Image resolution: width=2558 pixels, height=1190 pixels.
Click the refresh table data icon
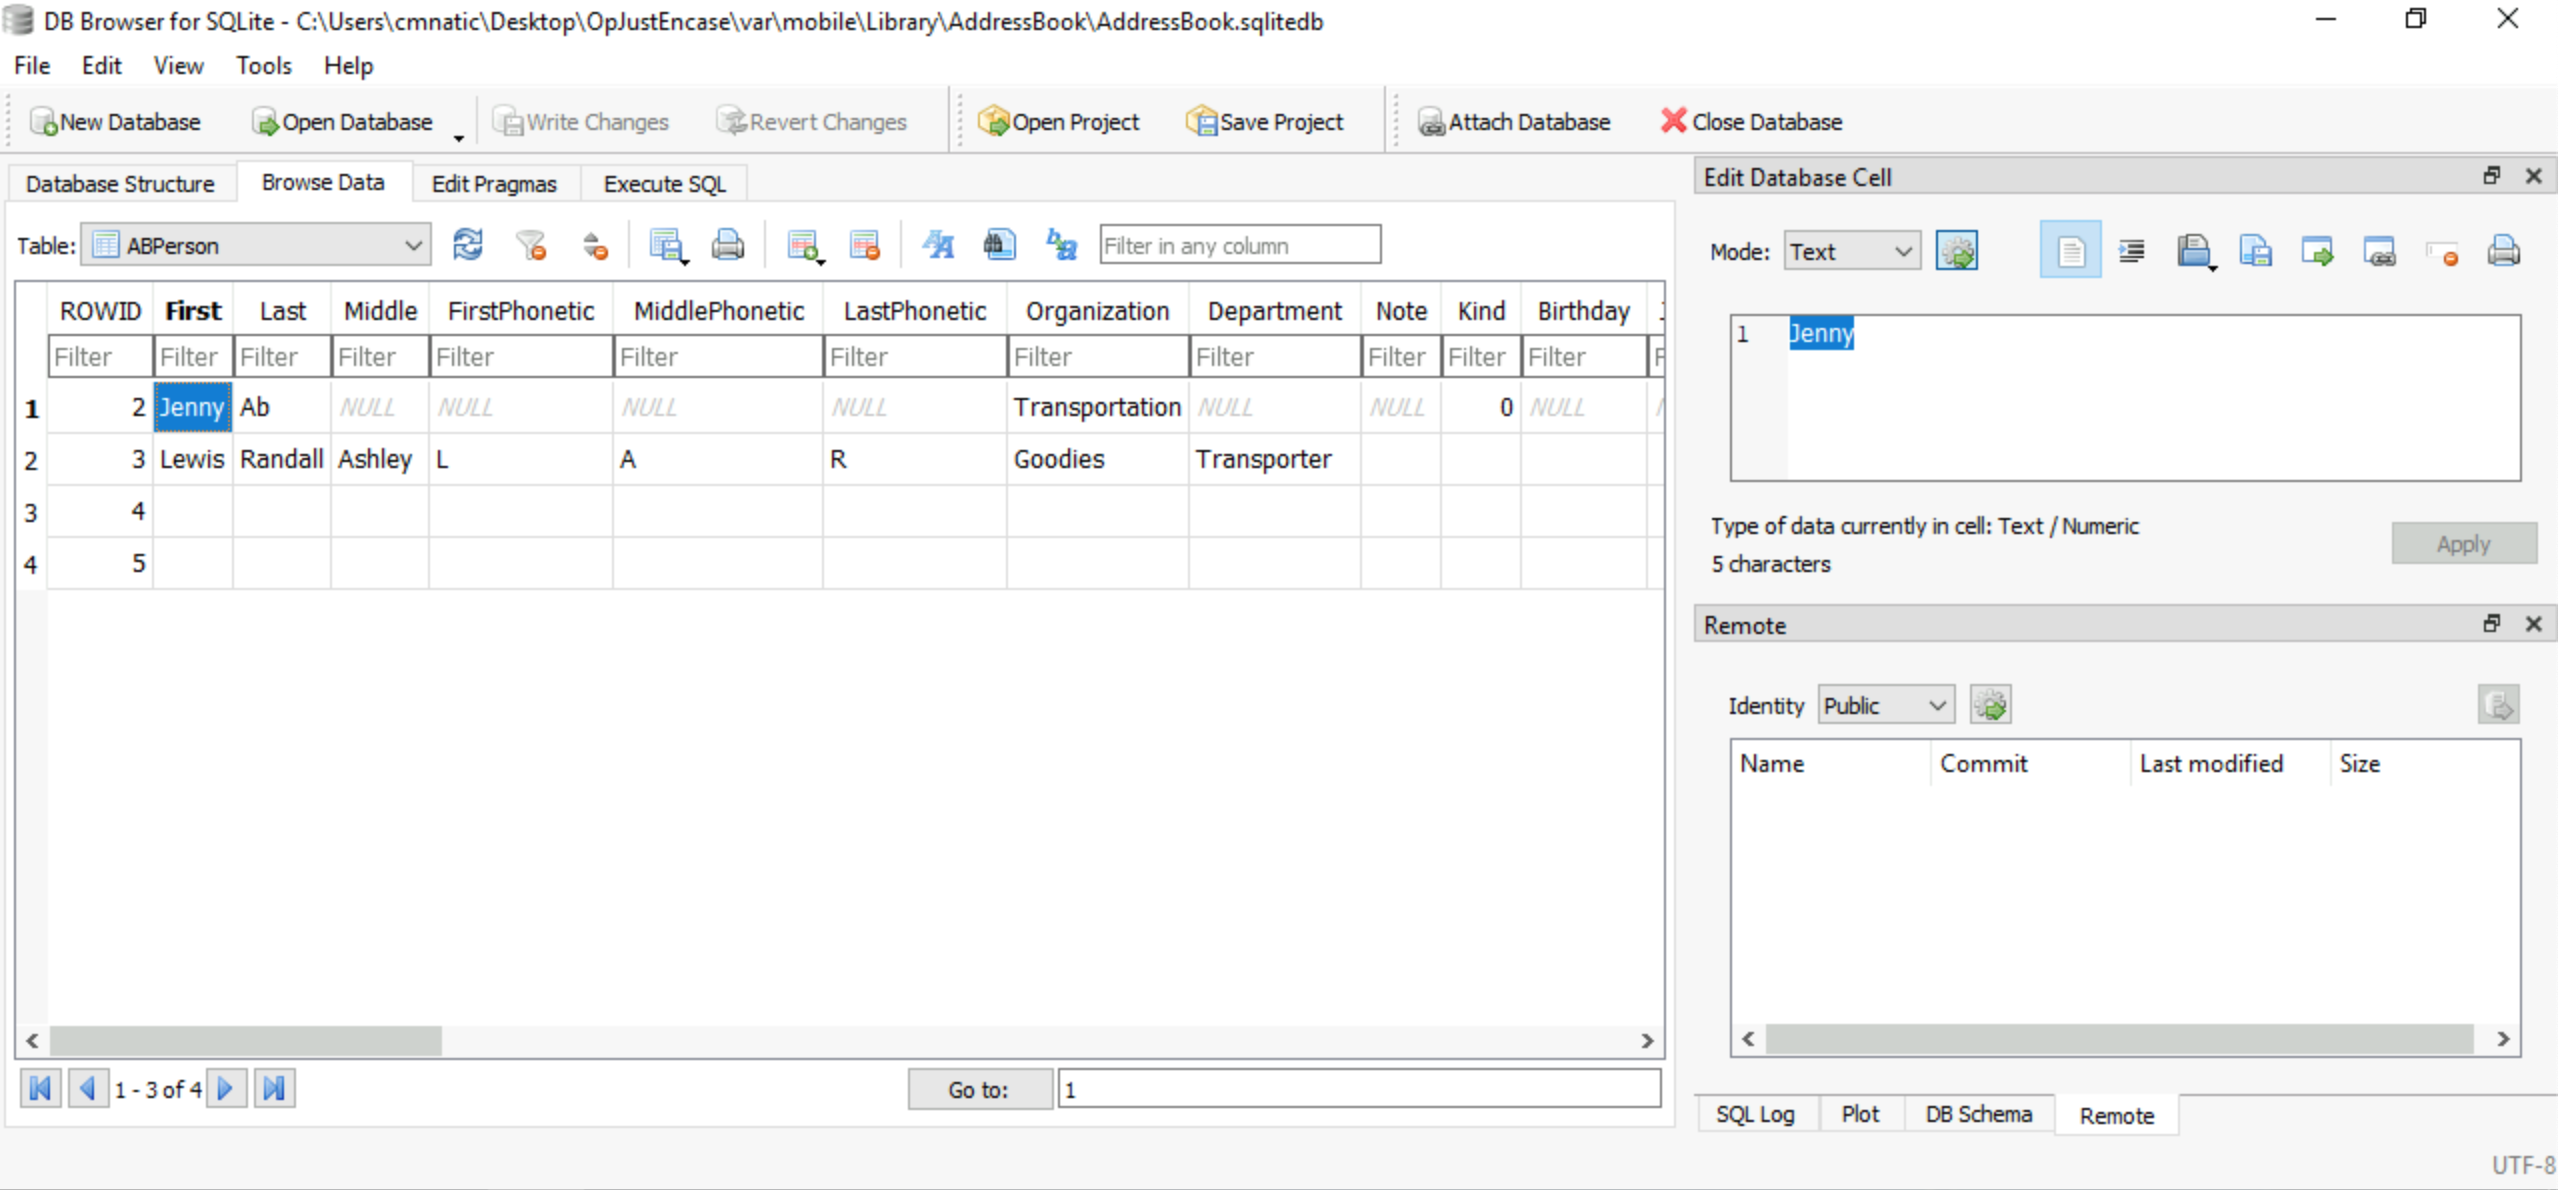pos(468,245)
